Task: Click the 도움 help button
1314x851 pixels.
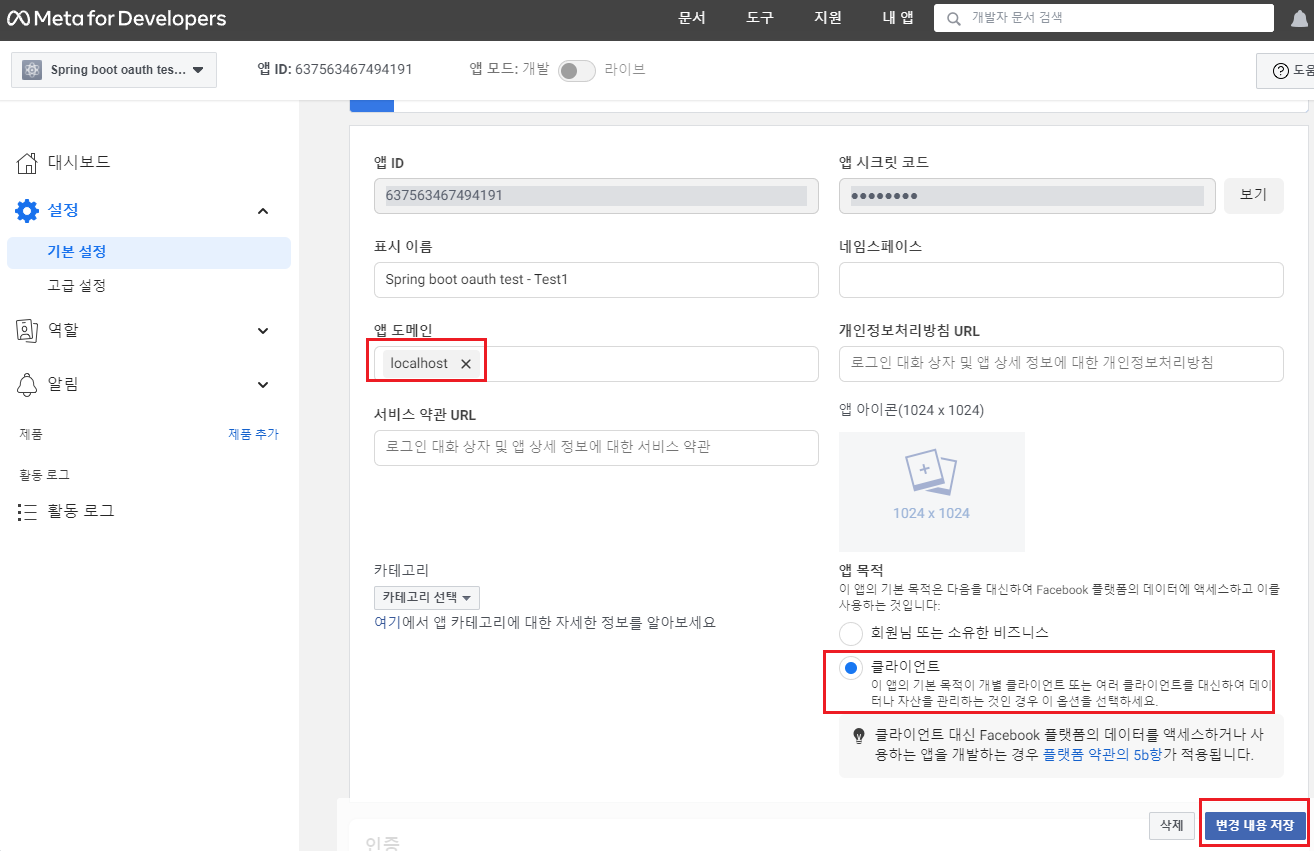Action: point(1285,71)
